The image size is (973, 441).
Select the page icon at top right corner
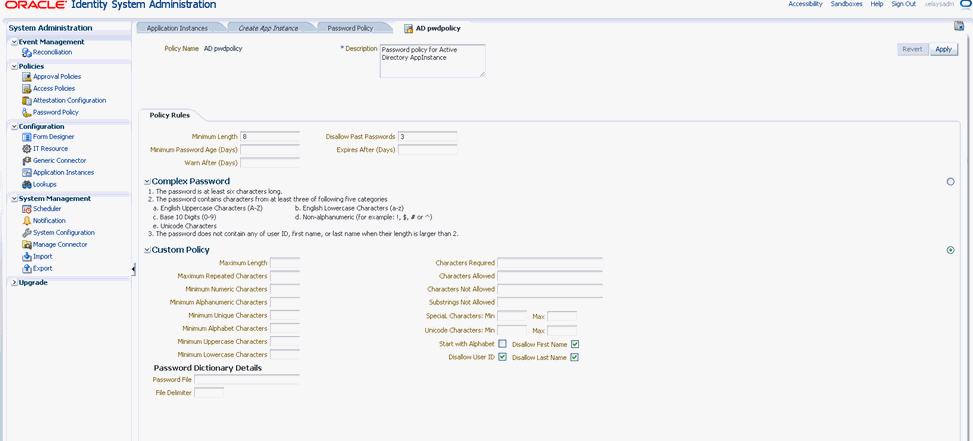point(958,25)
